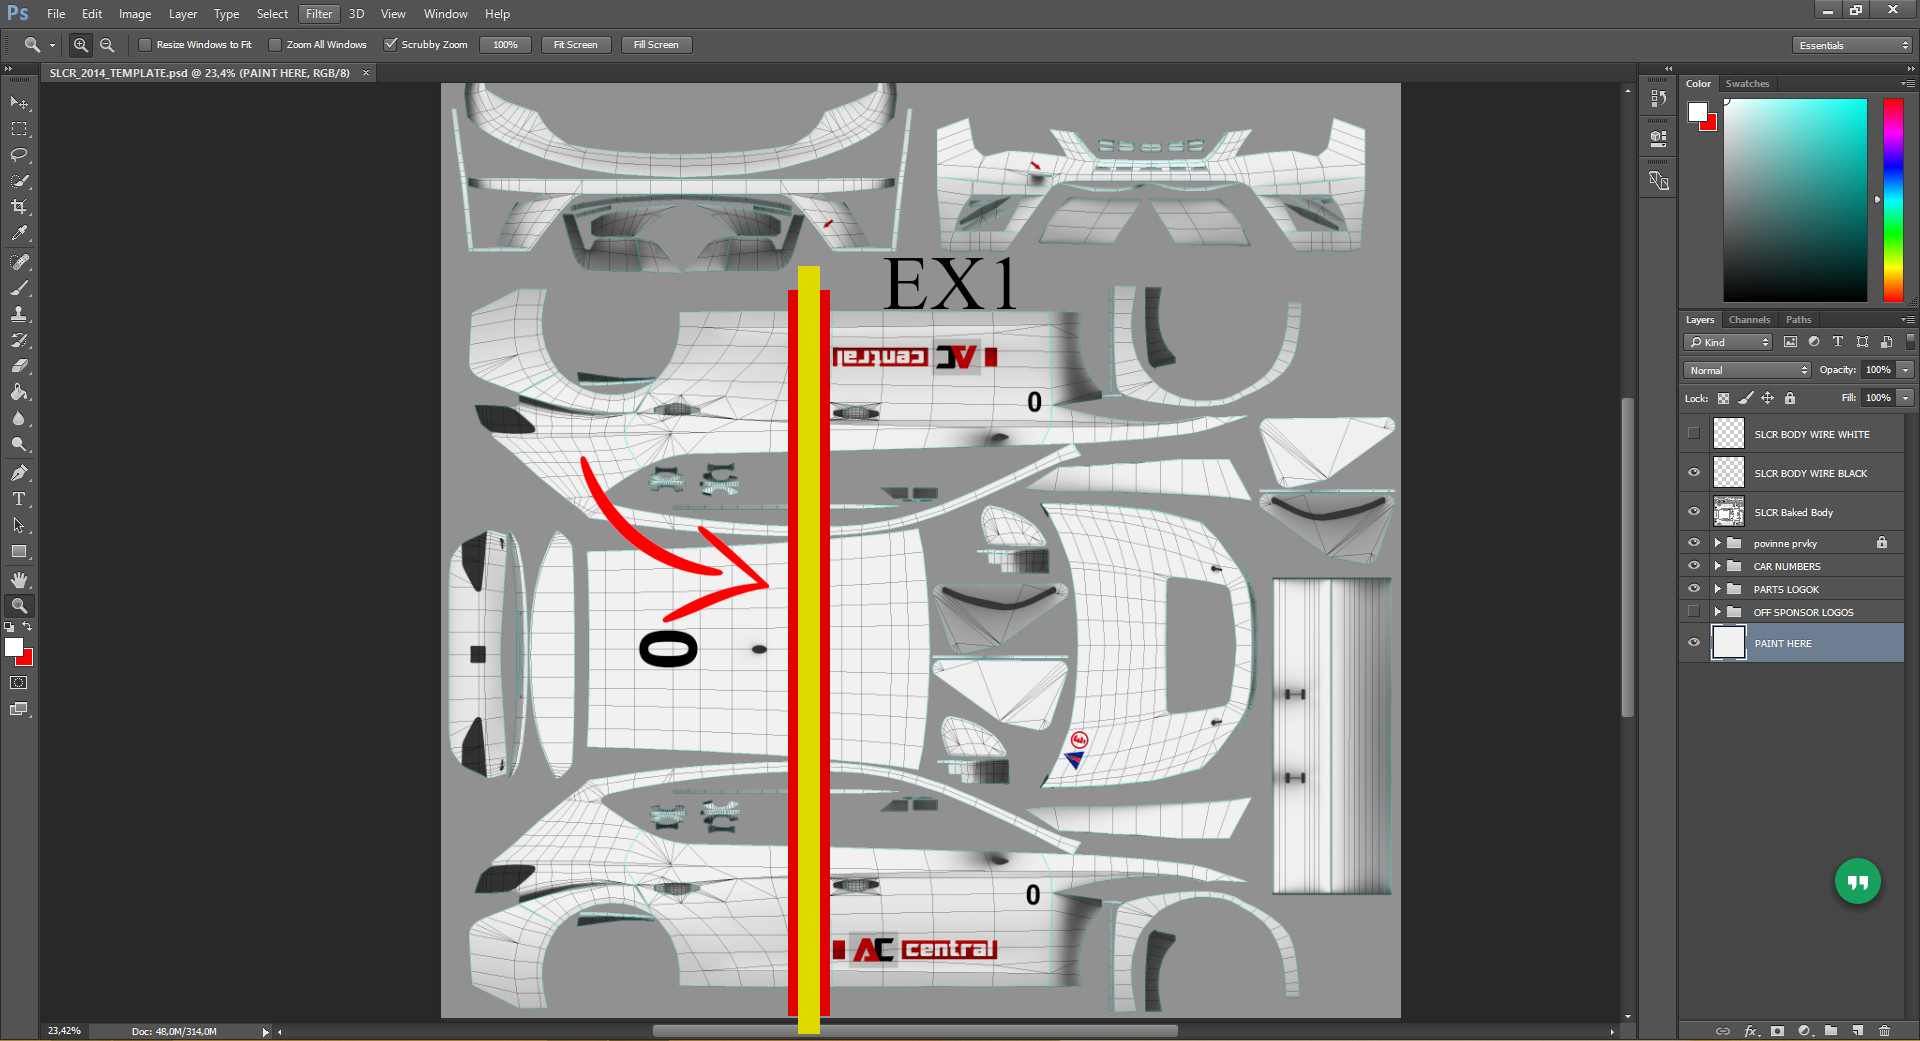Select the Path Selection tool
This screenshot has height=1041, width=1920.
pos(19,525)
